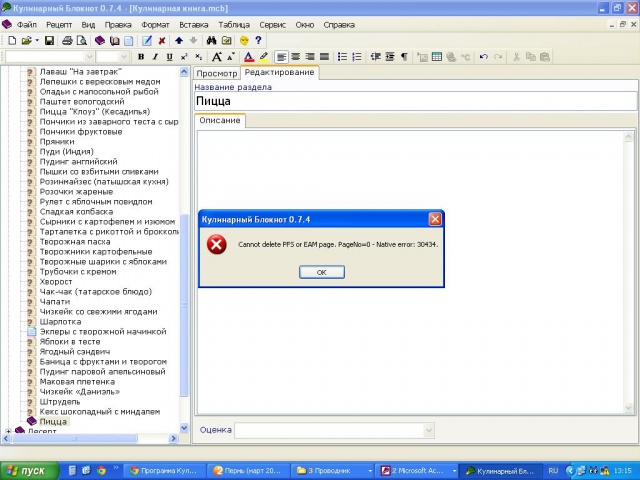
Task: Click the Open folder toolbar icon
Action: pyautogui.click(x=27, y=40)
